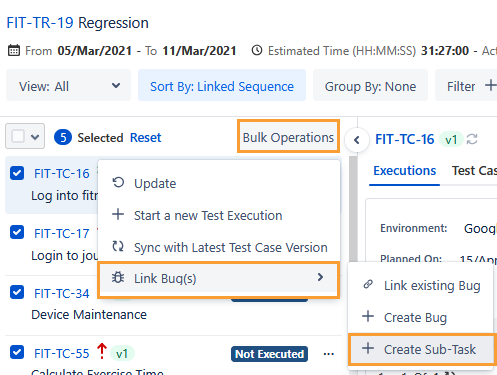Click plus icon for new Test Execution
Image resolution: width=497 pixels, height=375 pixels.
[x=118, y=214]
